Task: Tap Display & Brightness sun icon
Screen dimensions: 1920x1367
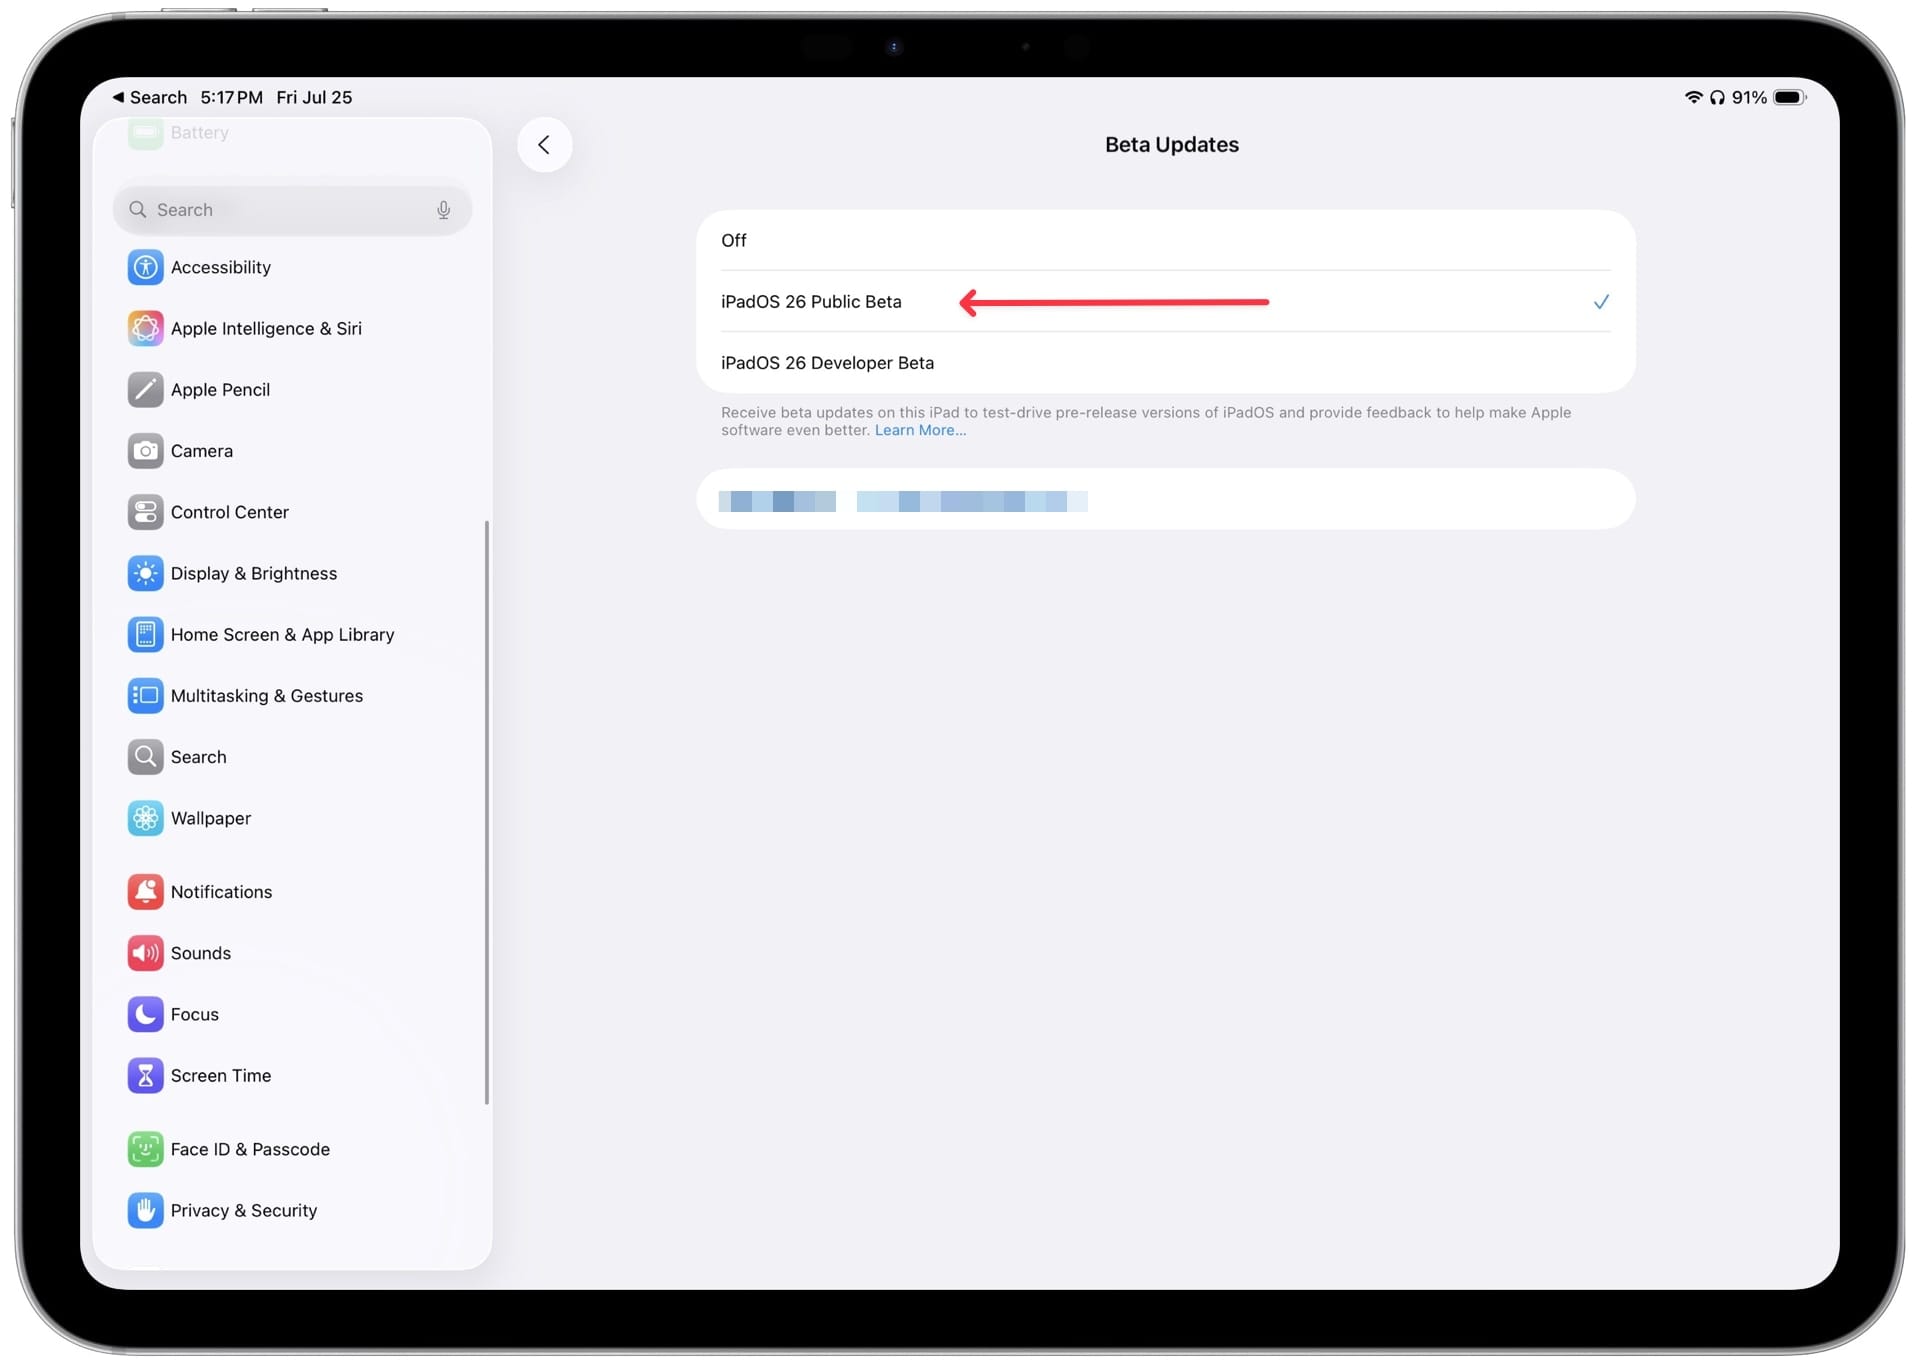Action: click(x=145, y=573)
